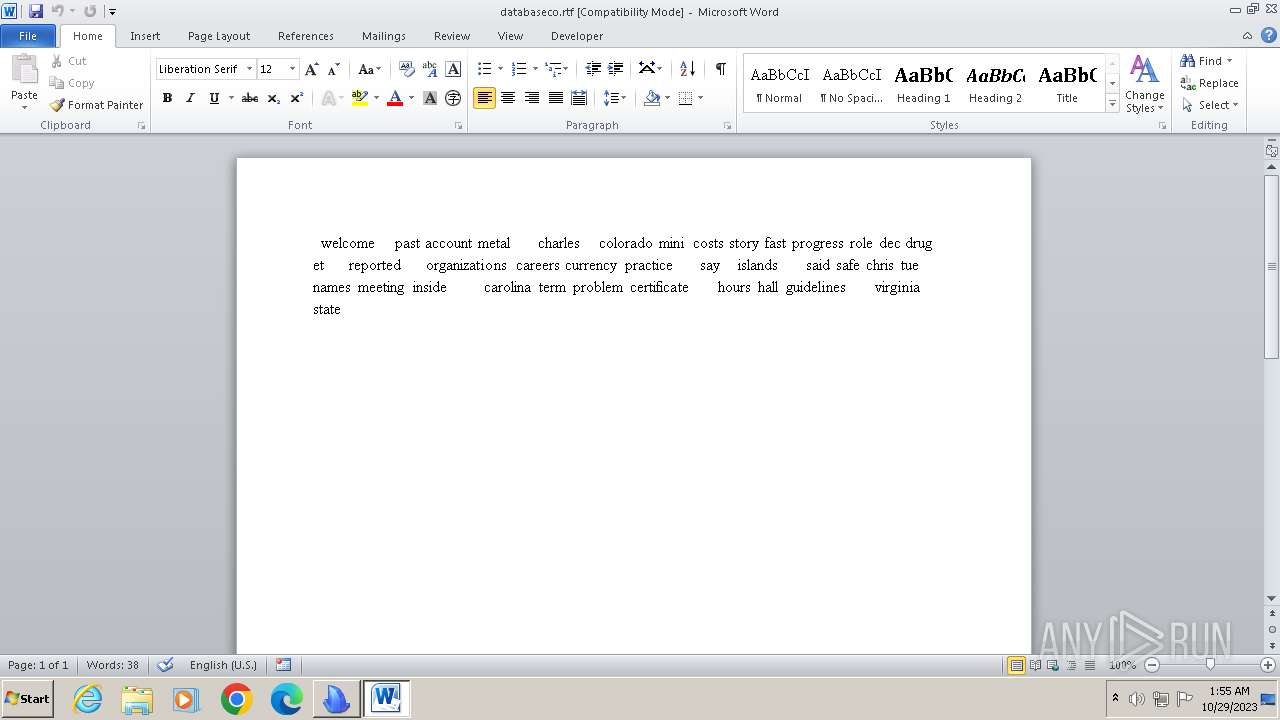Image resolution: width=1280 pixels, height=720 pixels.
Task: Toggle Show/Hide paragraph marks
Action: (x=721, y=69)
